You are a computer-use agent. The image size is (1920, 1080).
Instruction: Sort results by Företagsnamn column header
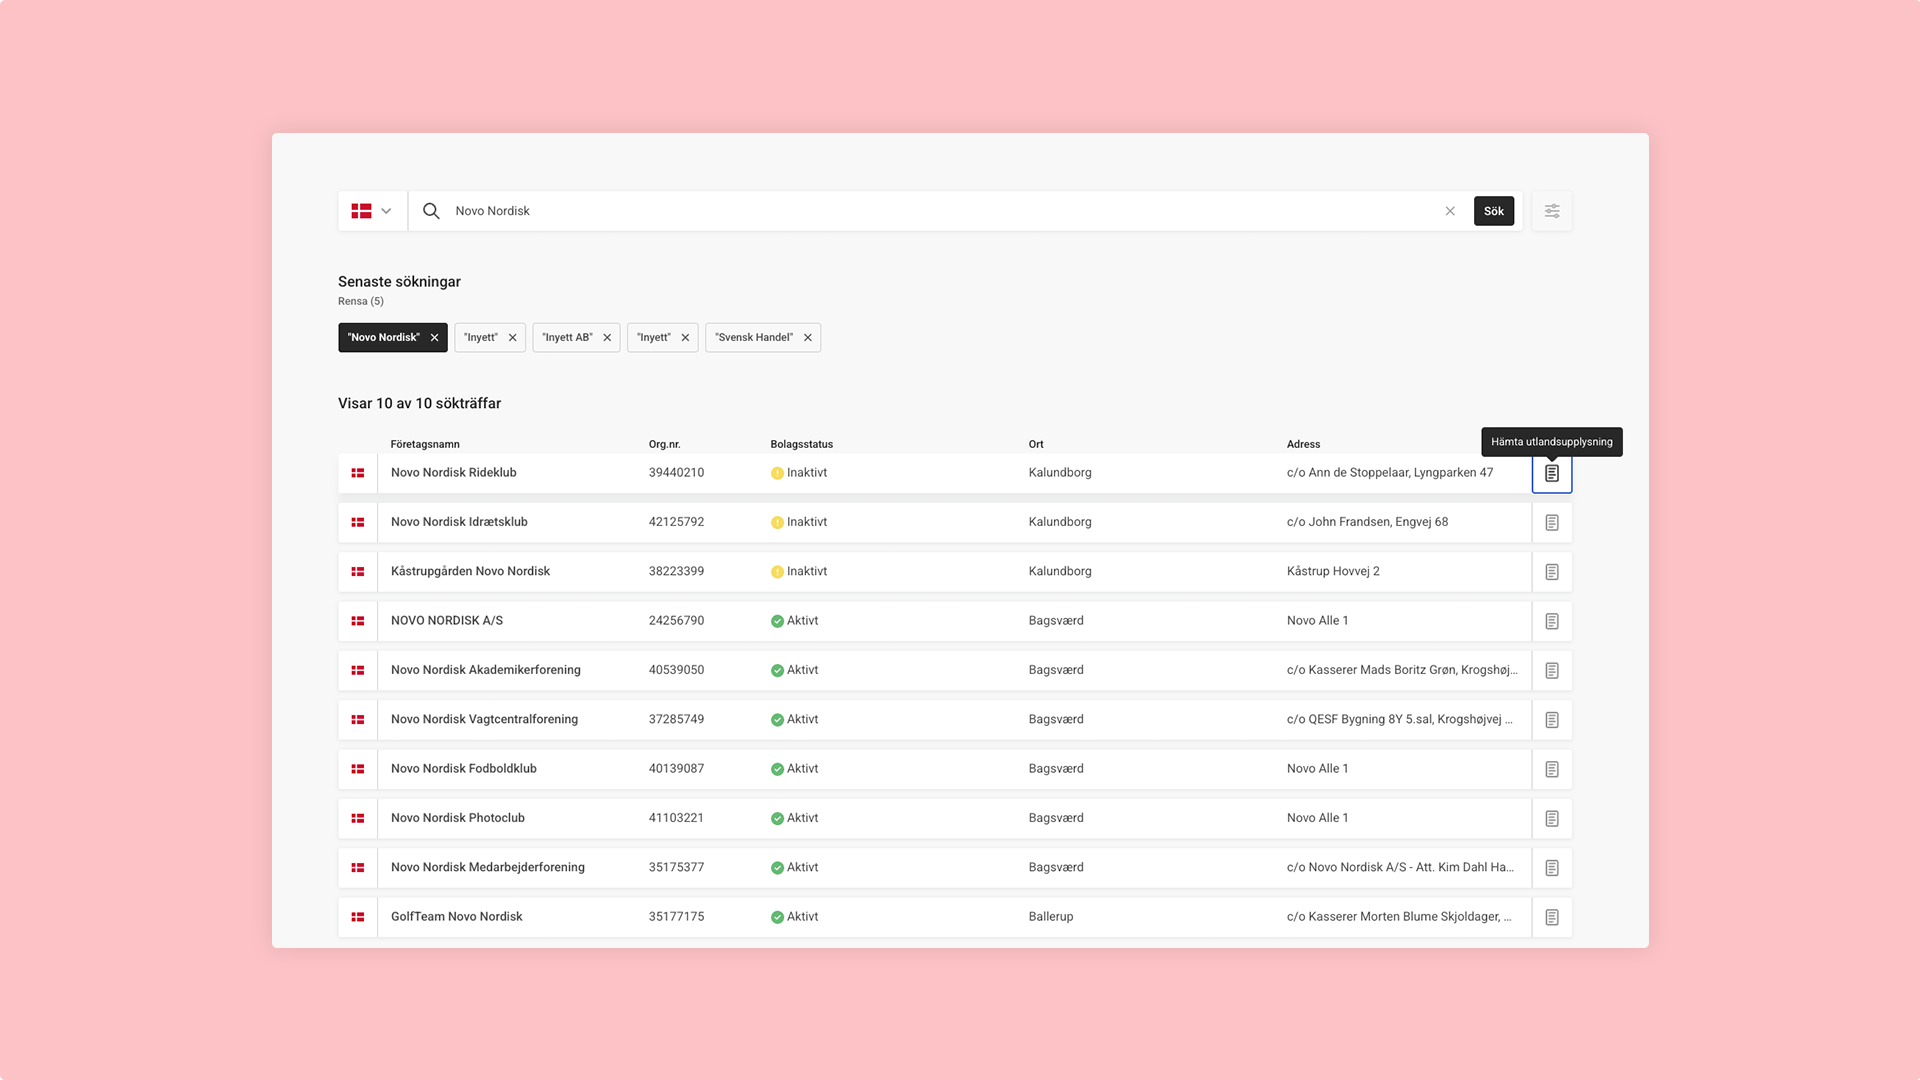coord(425,444)
